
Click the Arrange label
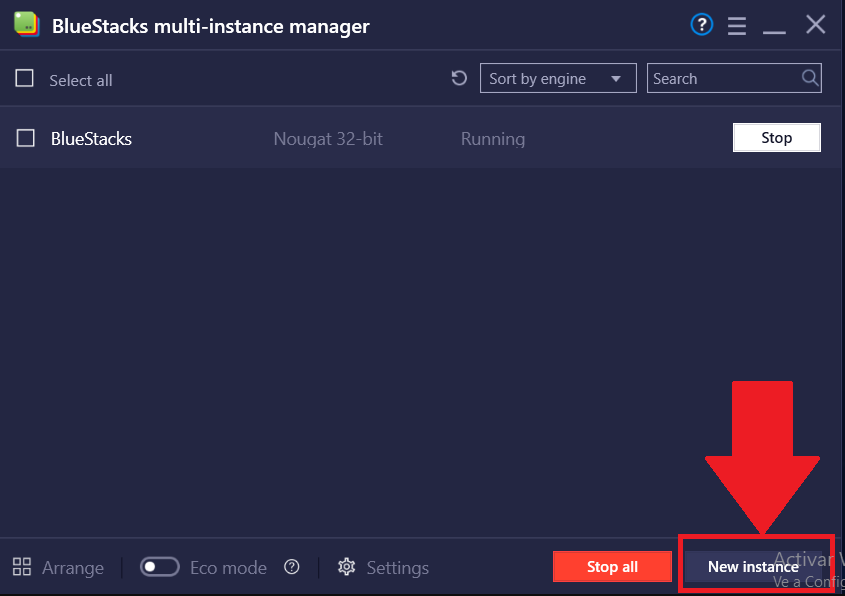coord(73,568)
